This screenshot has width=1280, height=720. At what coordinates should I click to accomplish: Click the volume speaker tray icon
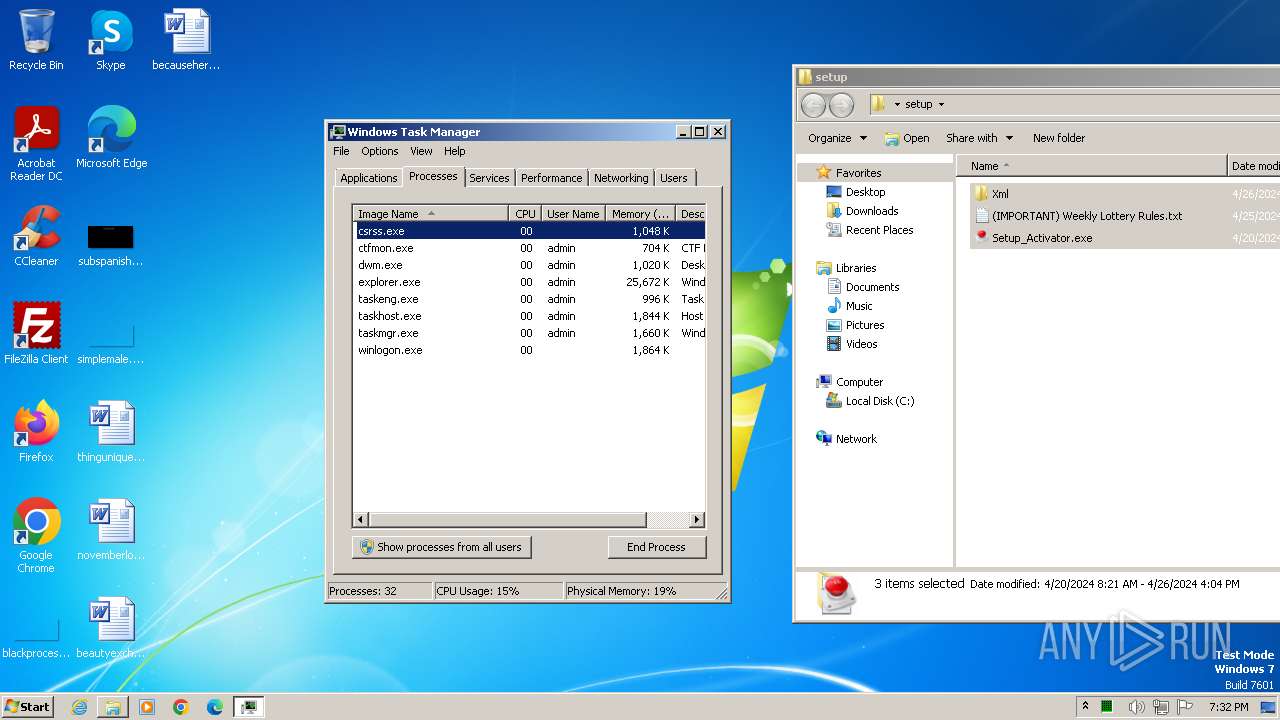coord(1136,707)
